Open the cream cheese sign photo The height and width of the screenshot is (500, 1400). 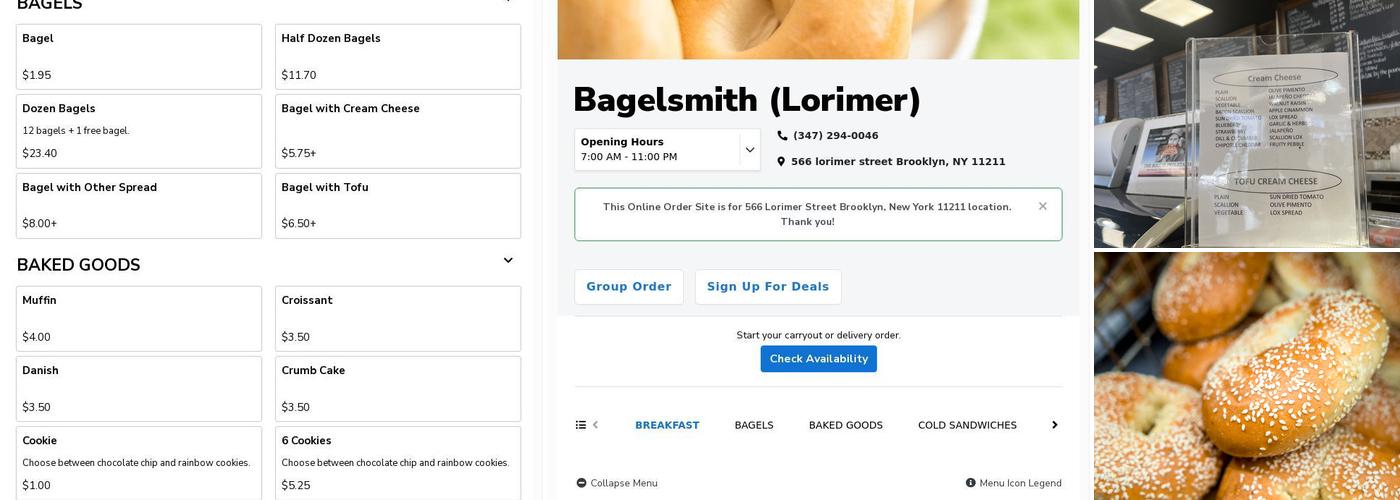[1246, 124]
